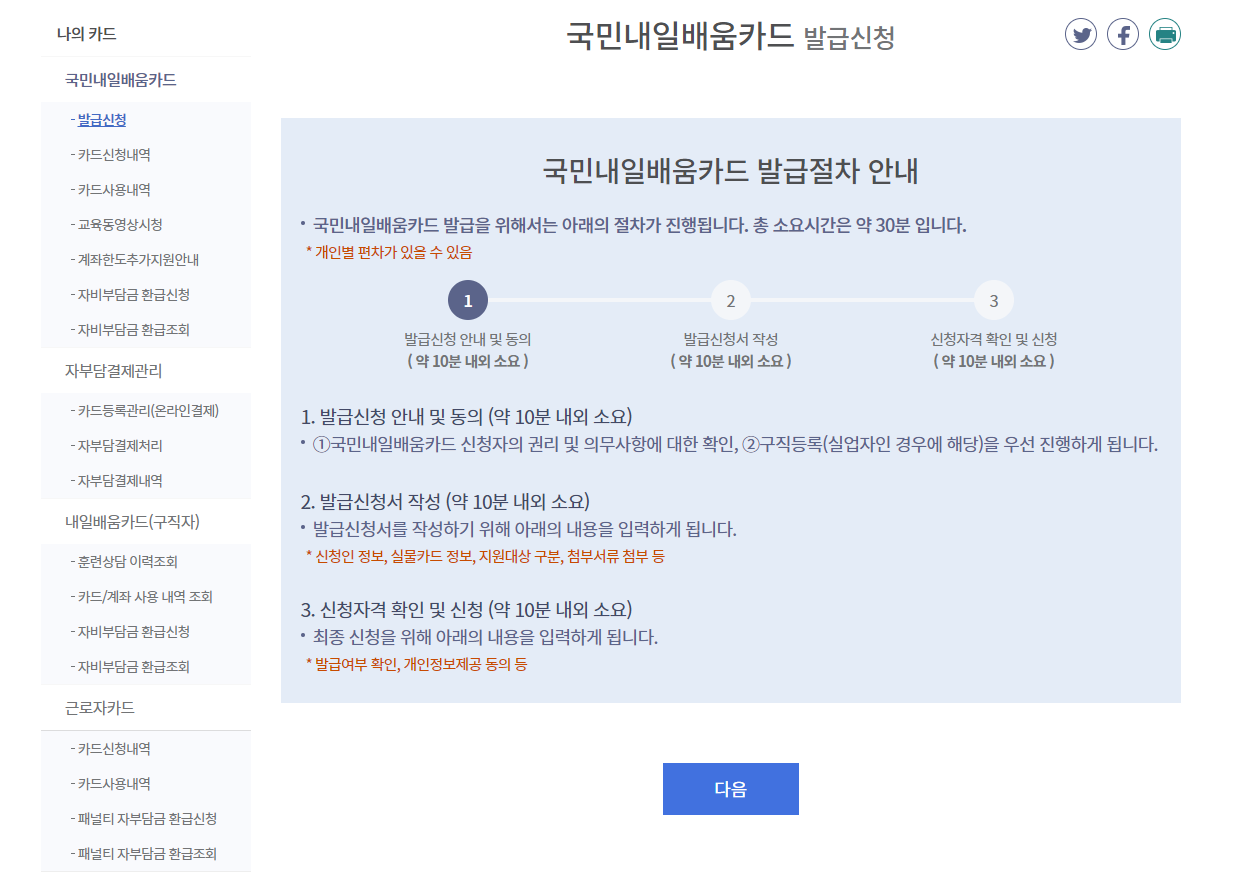Open 자부담결제처리 link

click(120, 446)
